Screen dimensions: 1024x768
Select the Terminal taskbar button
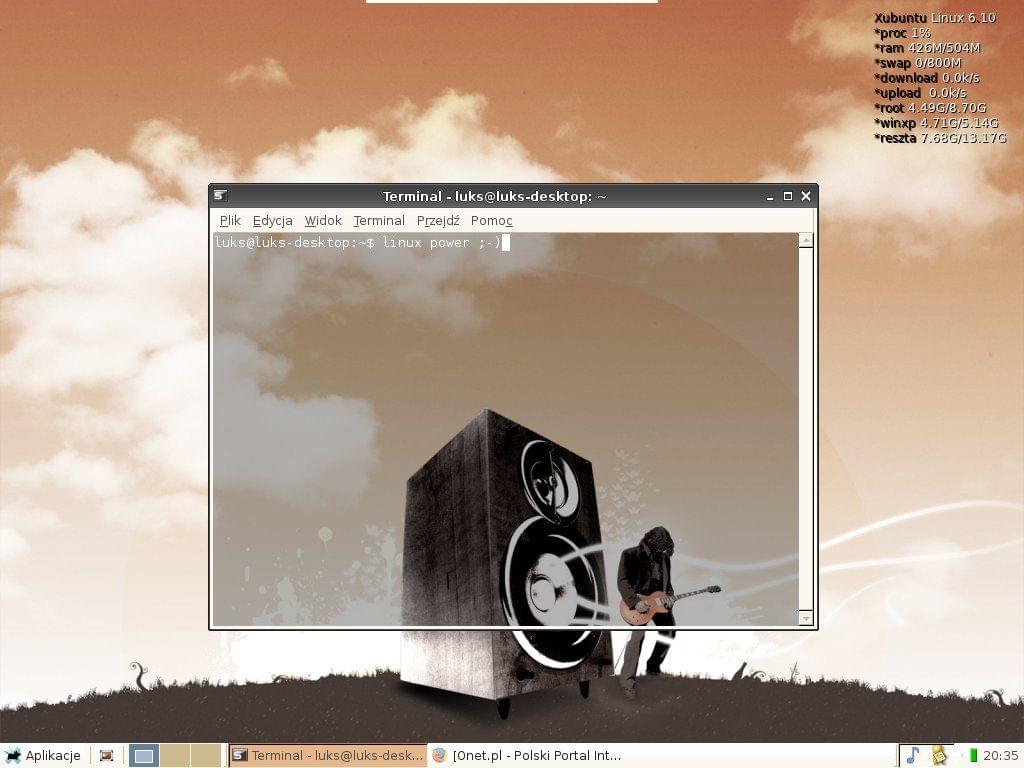(328, 756)
